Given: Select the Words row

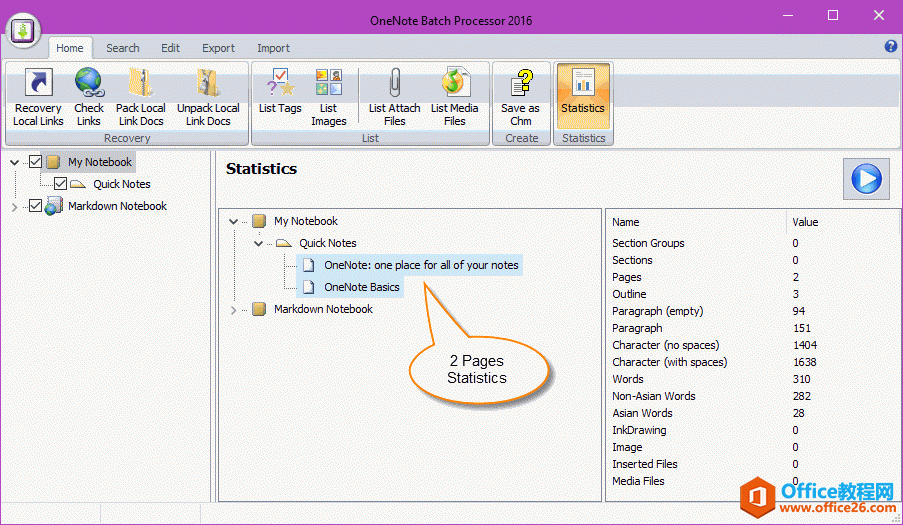Looking at the screenshot, I should (x=752, y=379).
